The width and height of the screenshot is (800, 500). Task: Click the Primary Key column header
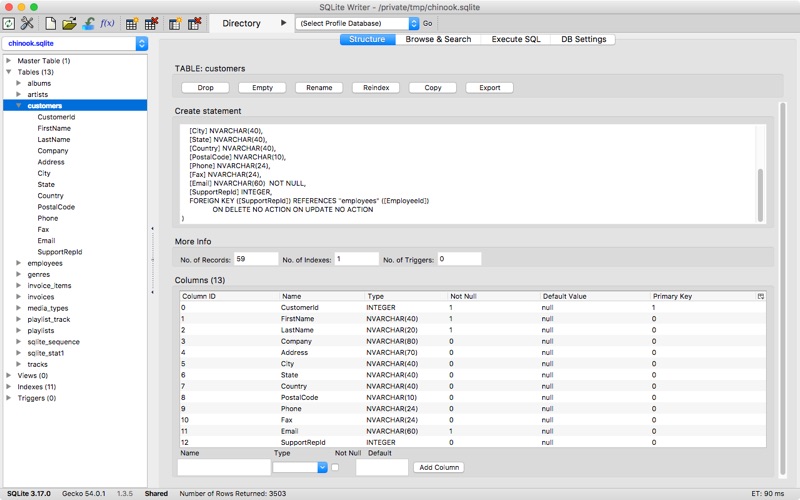(x=703, y=296)
